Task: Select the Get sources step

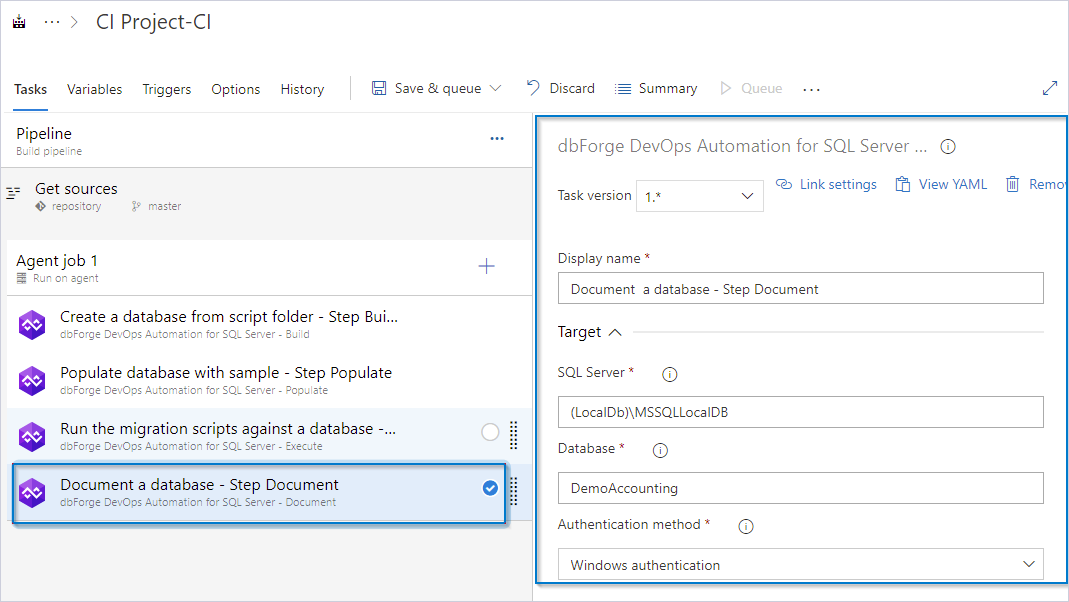Action: tap(266, 196)
